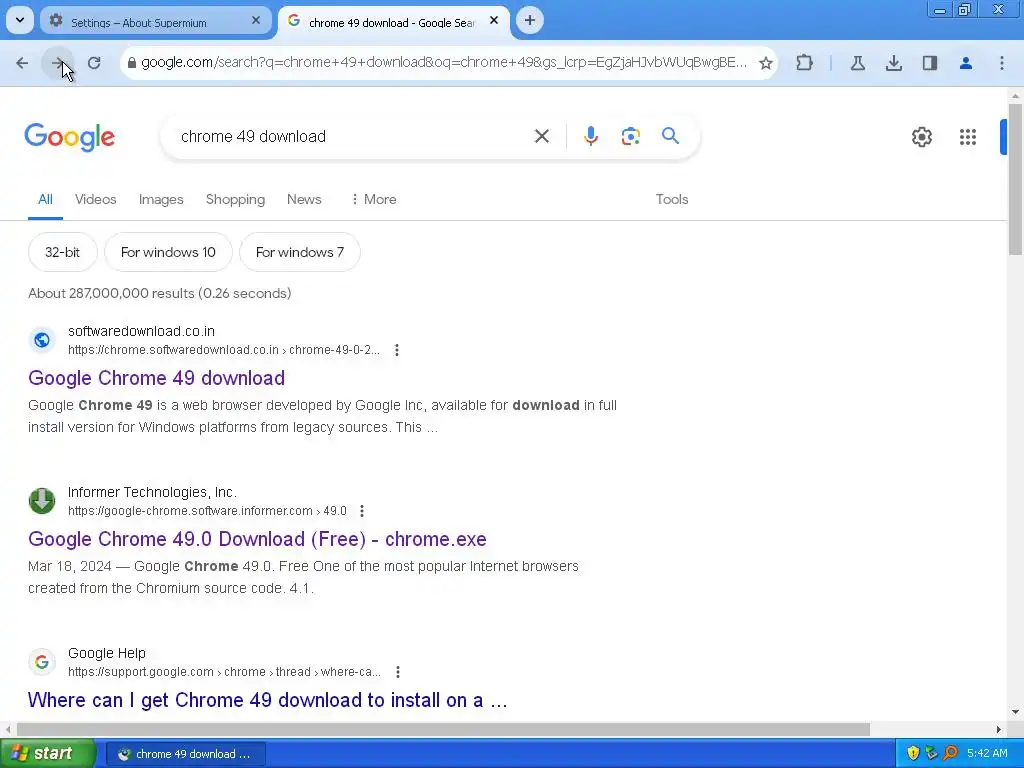Open the browser three-dot menu
The image size is (1024, 768).
point(1001,63)
